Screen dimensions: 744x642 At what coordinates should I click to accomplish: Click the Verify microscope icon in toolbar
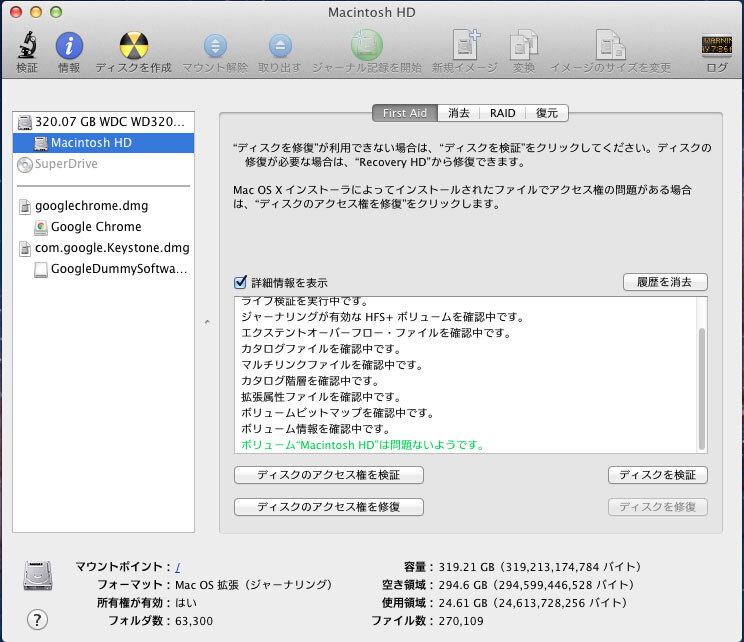pos(27,46)
